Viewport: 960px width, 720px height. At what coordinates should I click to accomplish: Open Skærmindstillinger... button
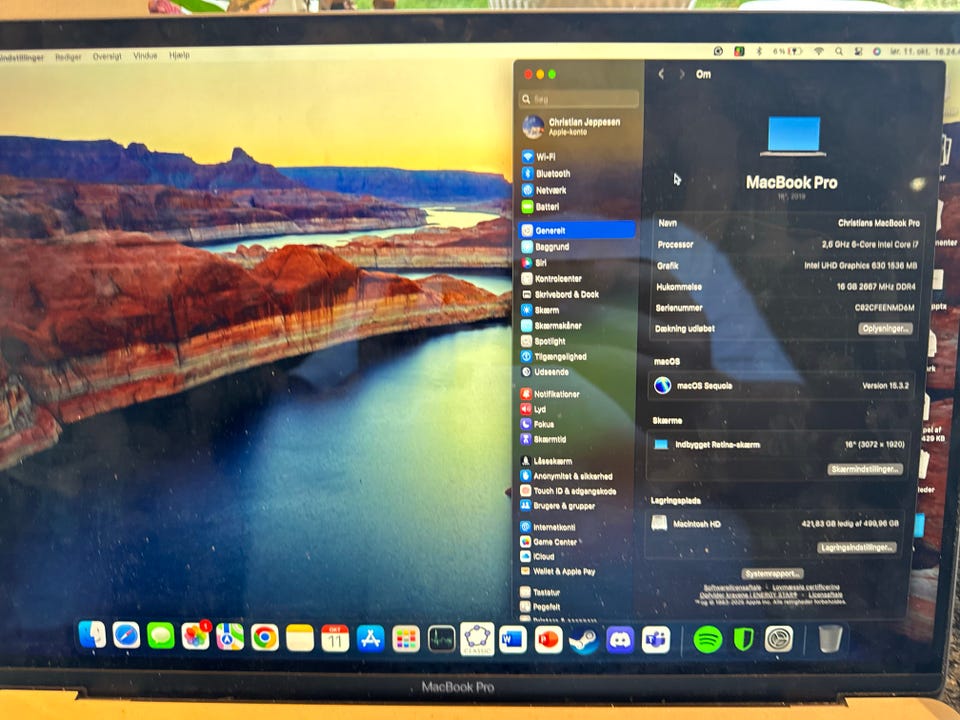865,469
